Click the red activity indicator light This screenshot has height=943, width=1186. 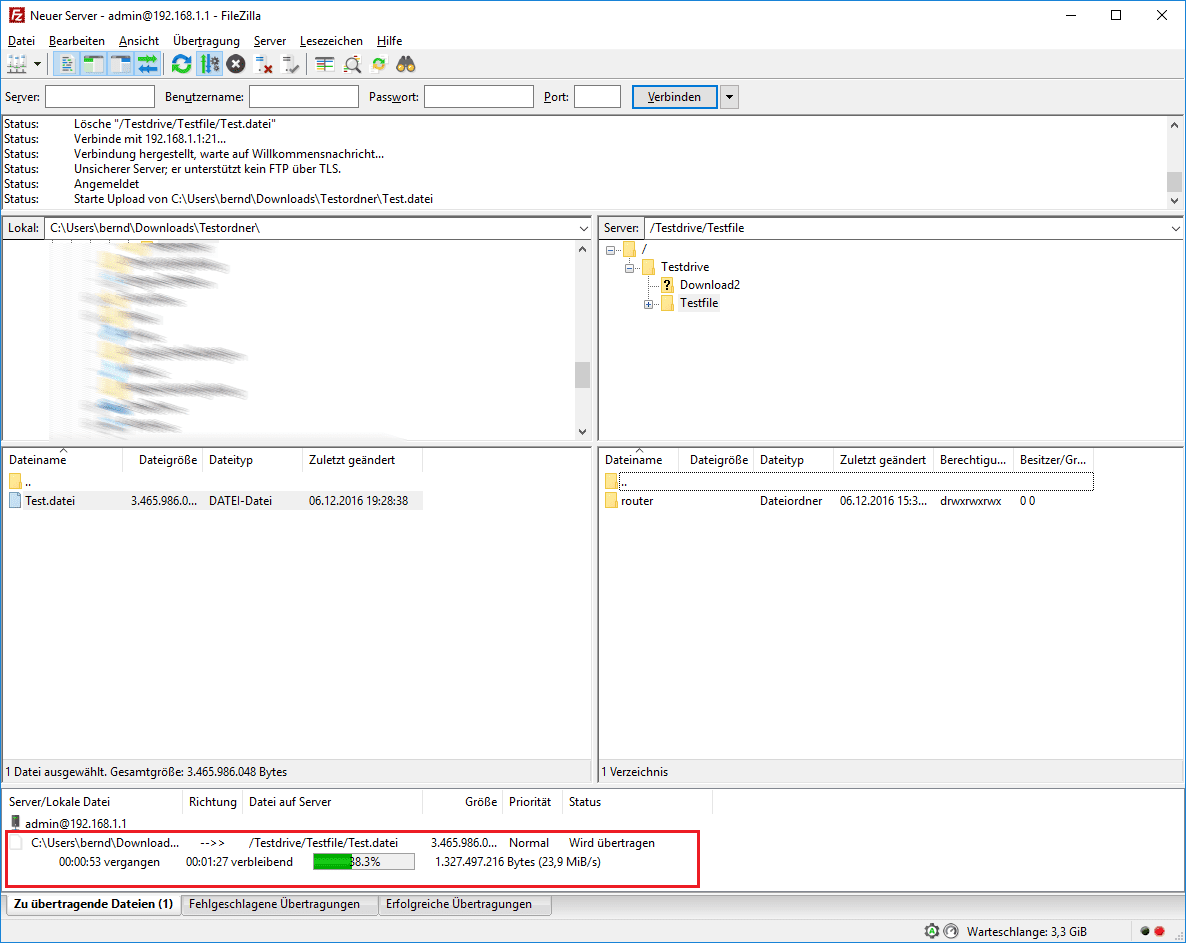(x=1160, y=932)
